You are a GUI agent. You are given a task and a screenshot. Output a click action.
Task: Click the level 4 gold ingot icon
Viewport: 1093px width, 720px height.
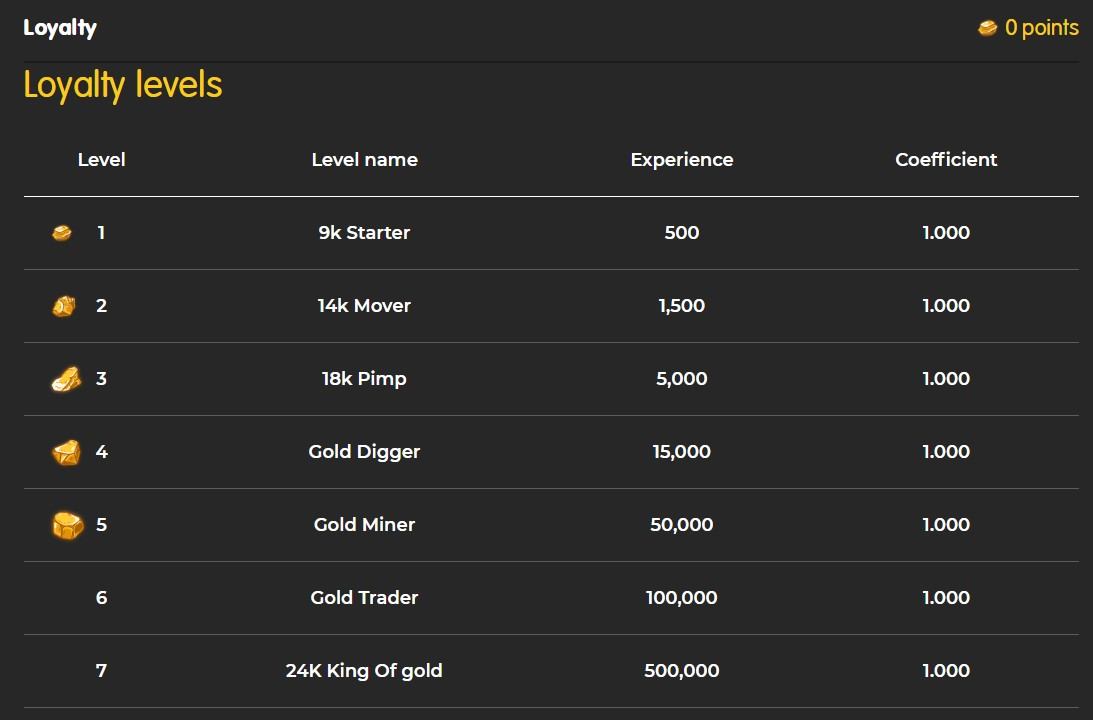coord(66,452)
